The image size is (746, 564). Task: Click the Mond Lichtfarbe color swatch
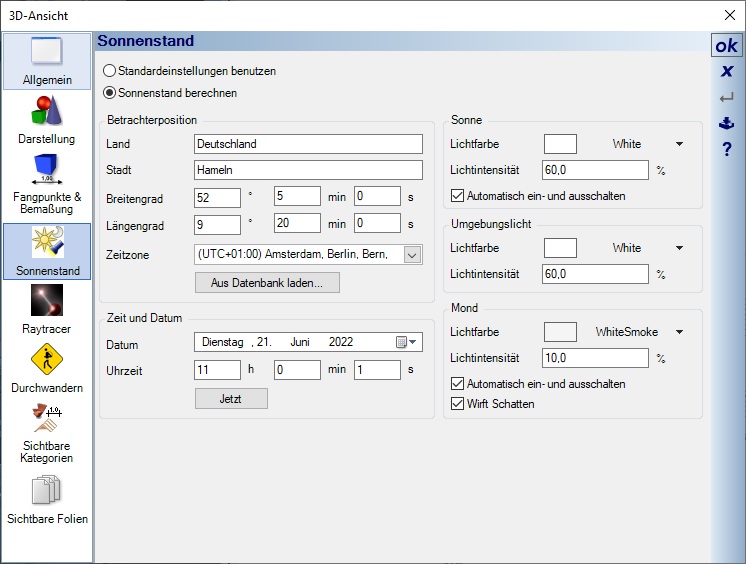pyautogui.click(x=560, y=332)
